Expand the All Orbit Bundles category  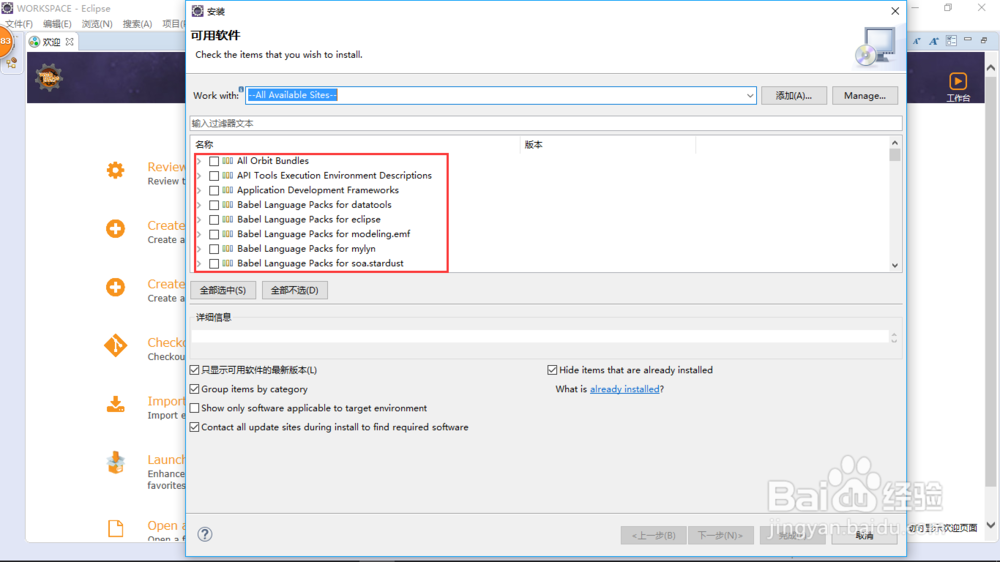click(x=199, y=161)
